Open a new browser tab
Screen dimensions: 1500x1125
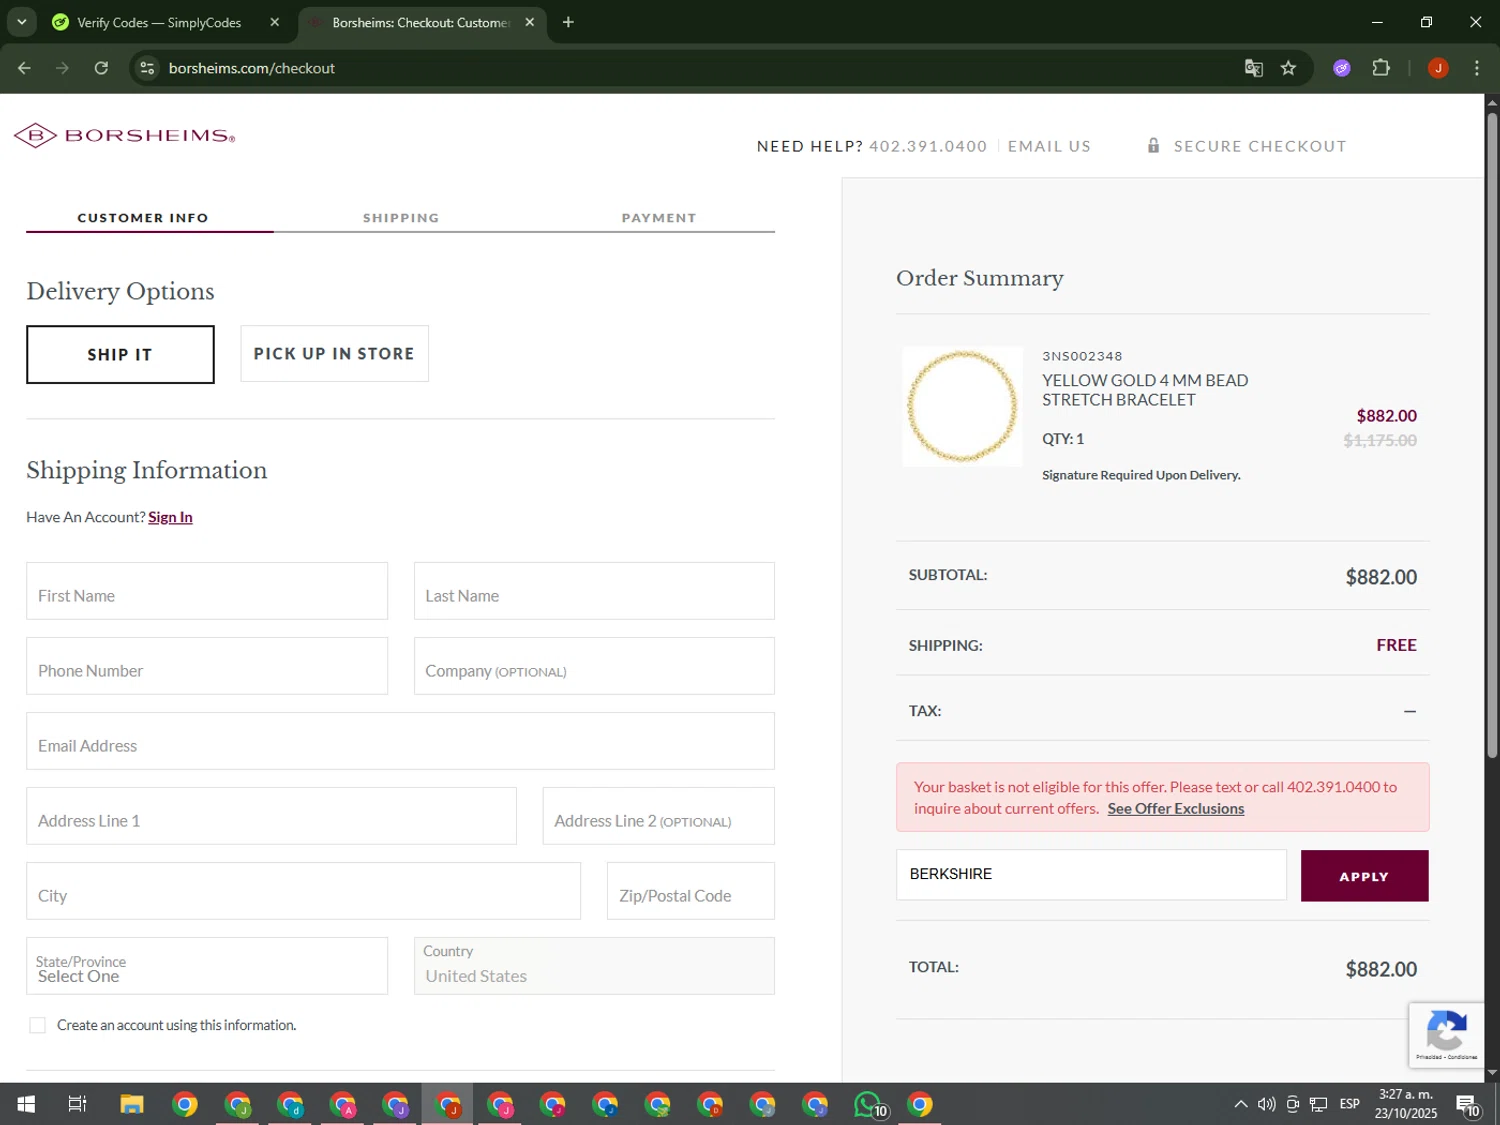[x=568, y=22]
